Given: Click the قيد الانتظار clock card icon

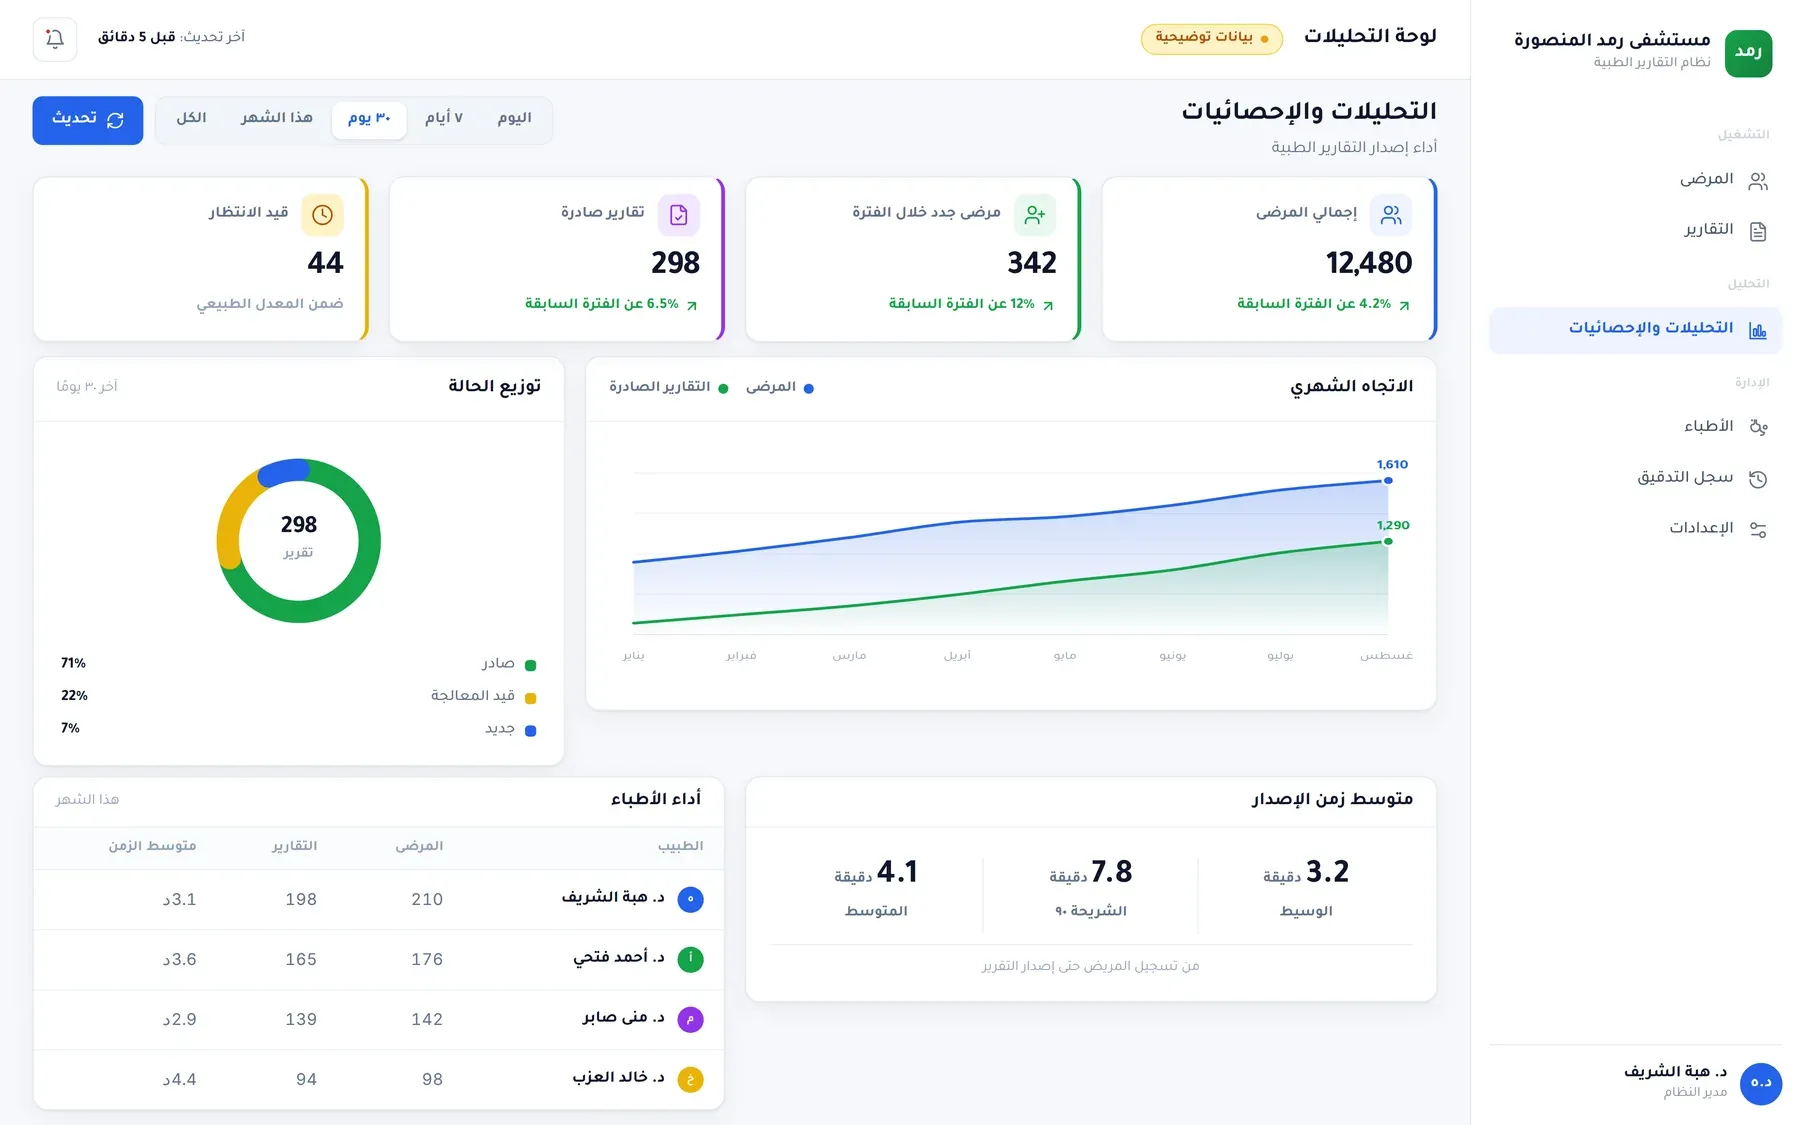Looking at the screenshot, I should [322, 215].
